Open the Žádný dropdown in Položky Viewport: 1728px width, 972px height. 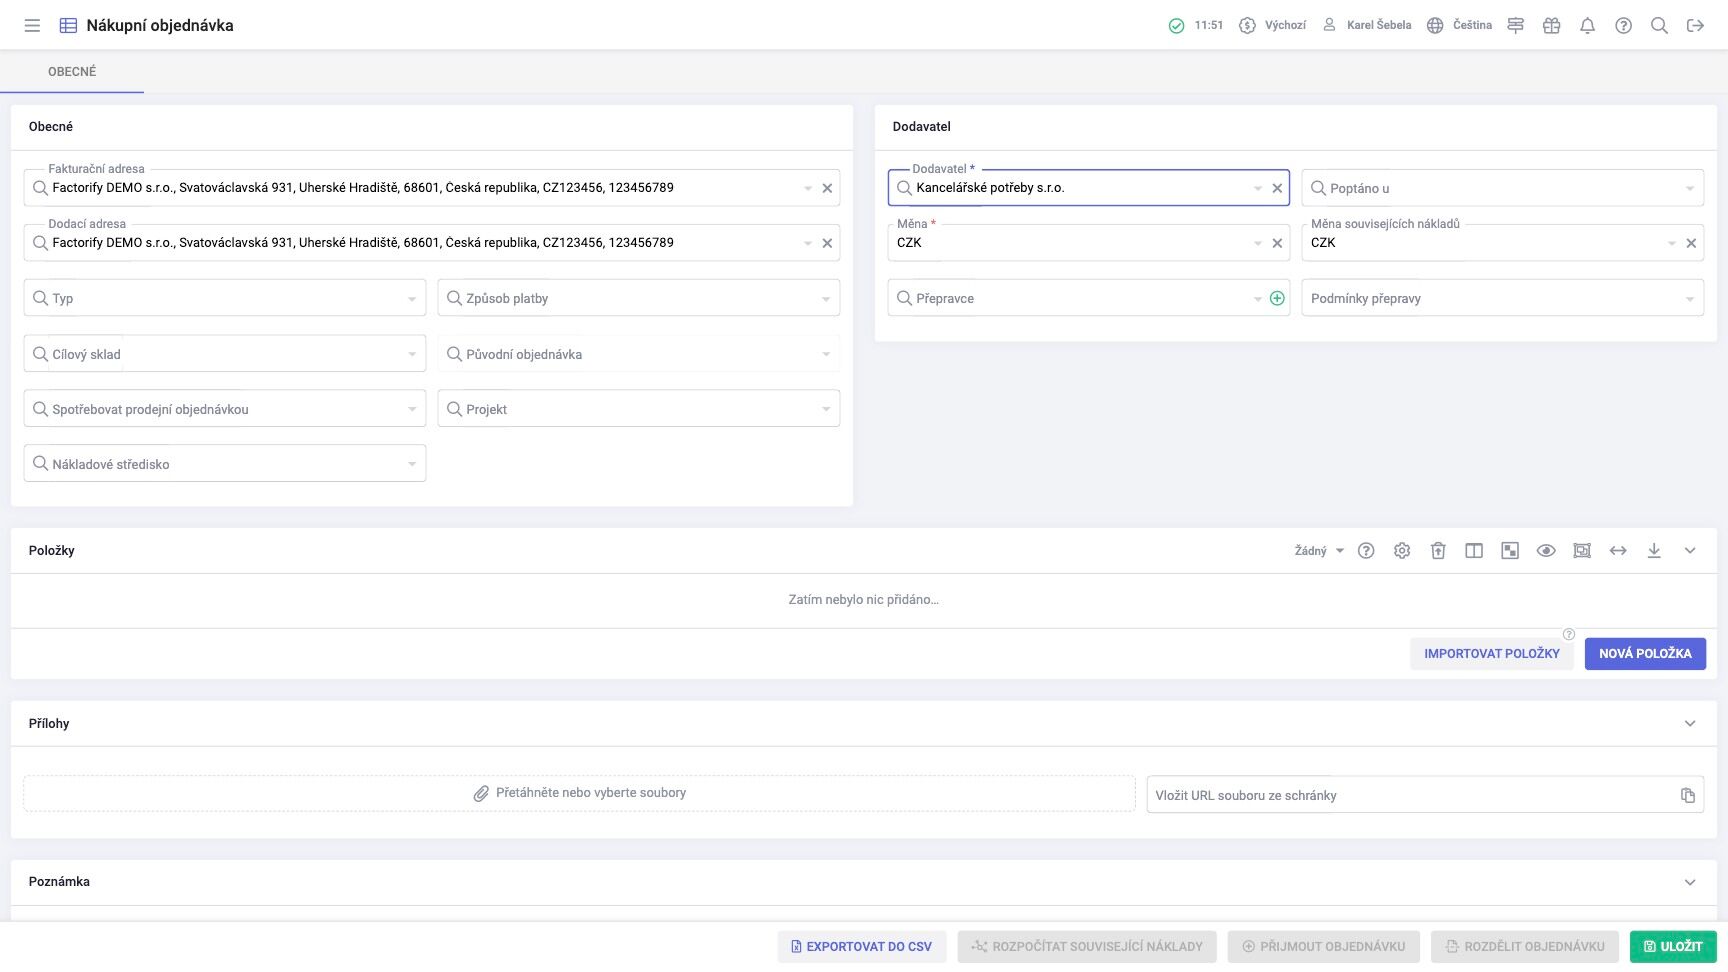click(x=1319, y=551)
